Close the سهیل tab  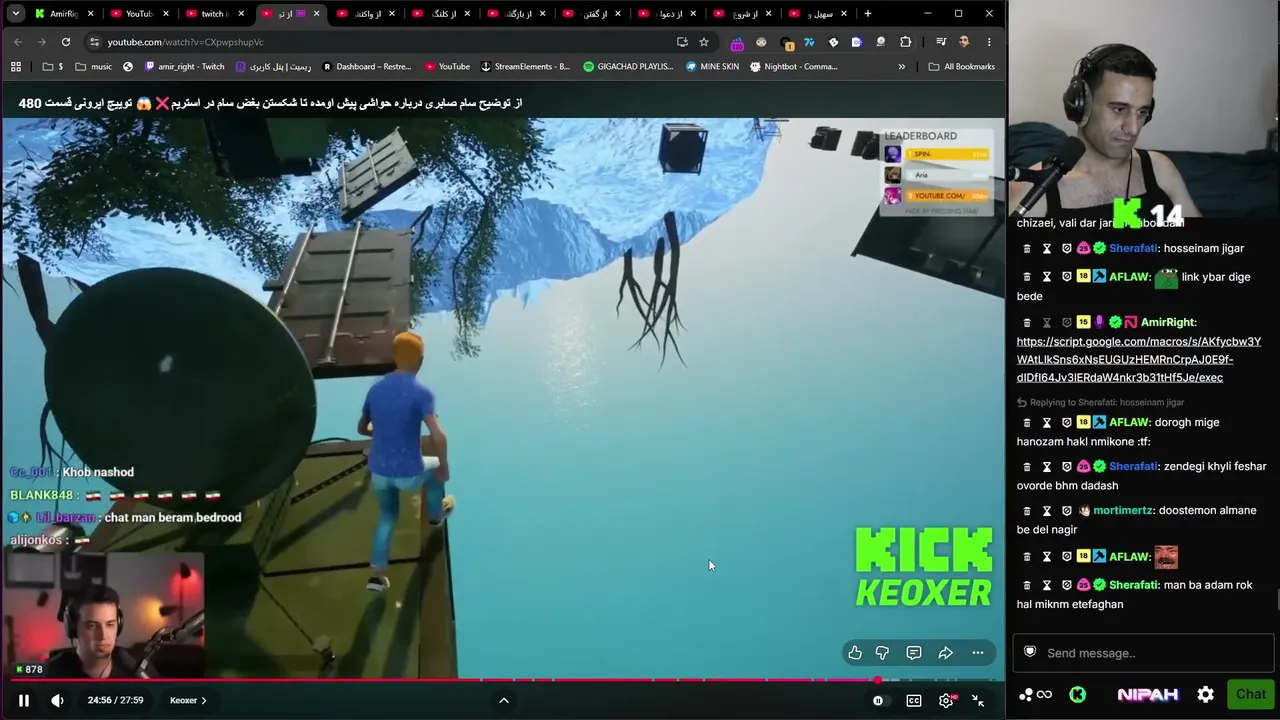pyautogui.click(x=842, y=14)
